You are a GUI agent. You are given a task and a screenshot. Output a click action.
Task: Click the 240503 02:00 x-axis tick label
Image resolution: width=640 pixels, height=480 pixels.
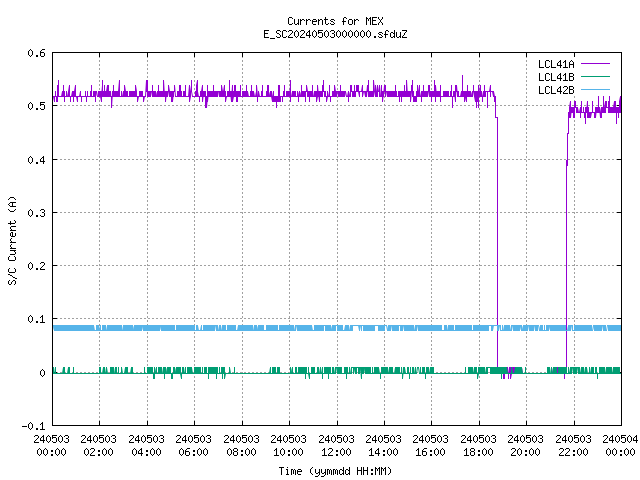tap(98, 446)
